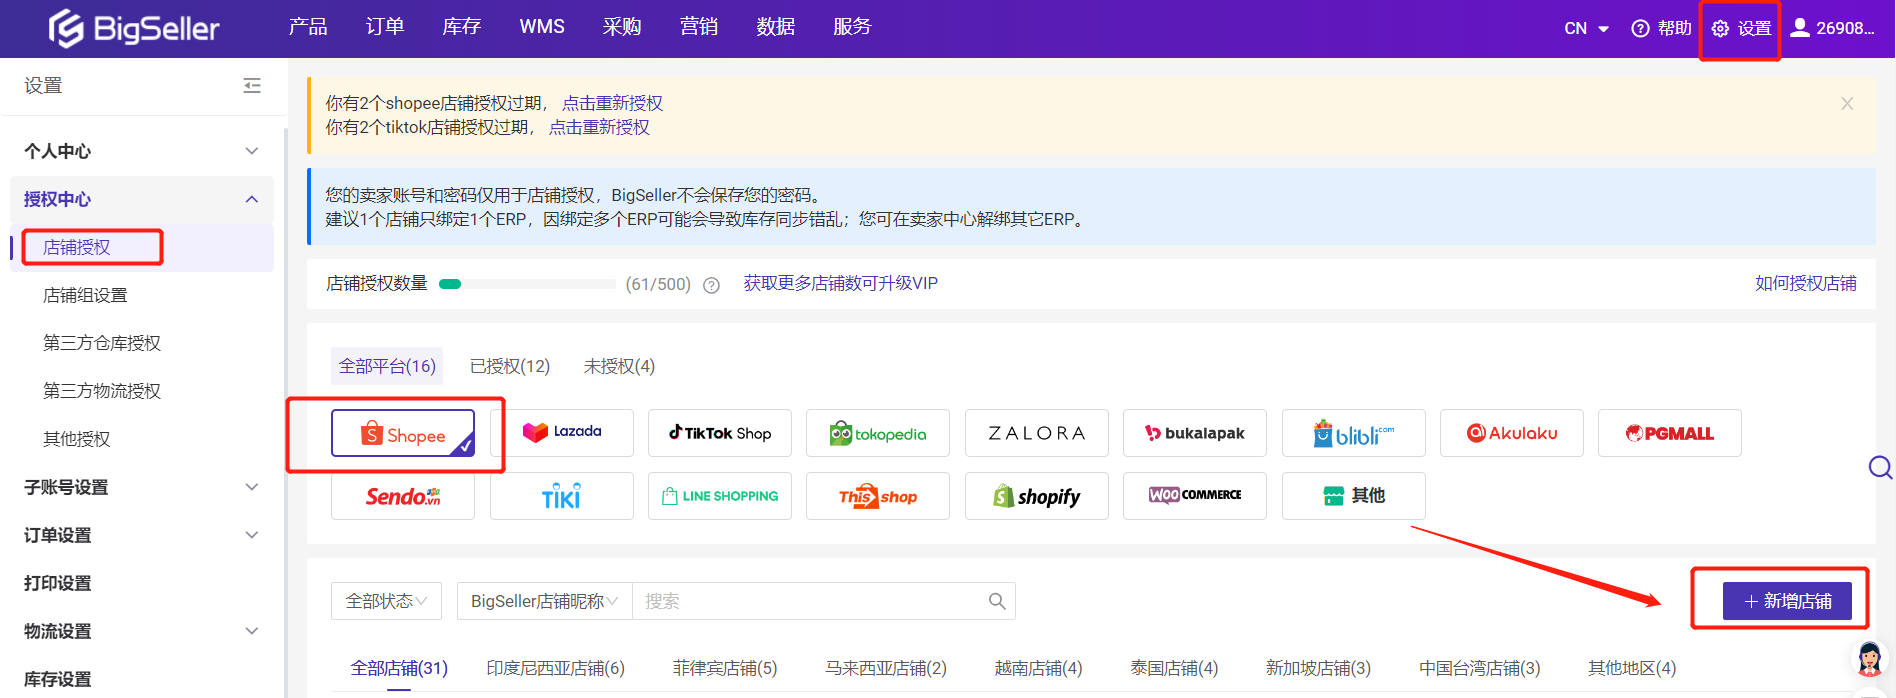Open the CN language dropdown
Screen dimensions: 1896x698
(1586, 28)
